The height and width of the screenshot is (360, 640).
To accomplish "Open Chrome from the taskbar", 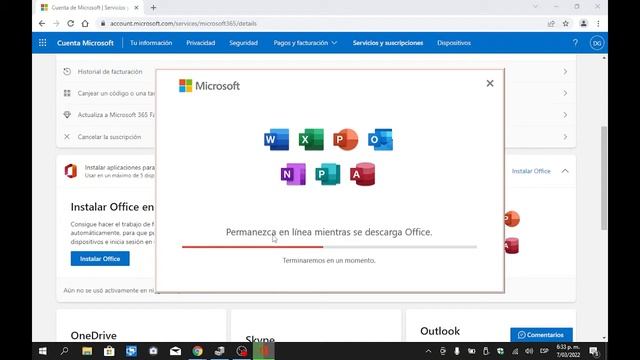I will coord(198,351).
